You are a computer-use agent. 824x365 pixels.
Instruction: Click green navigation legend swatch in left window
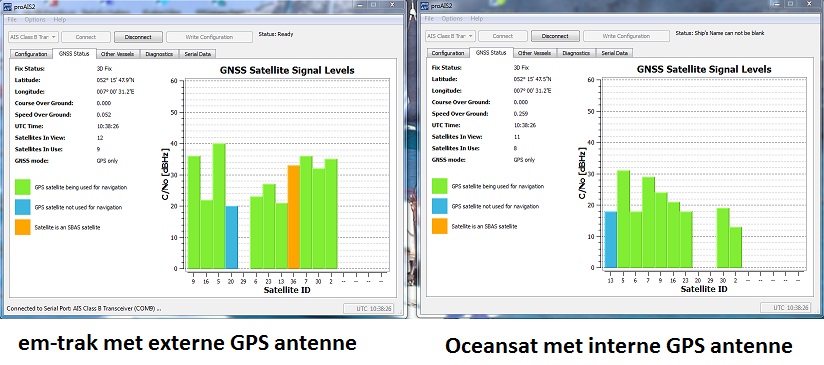point(23,187)
